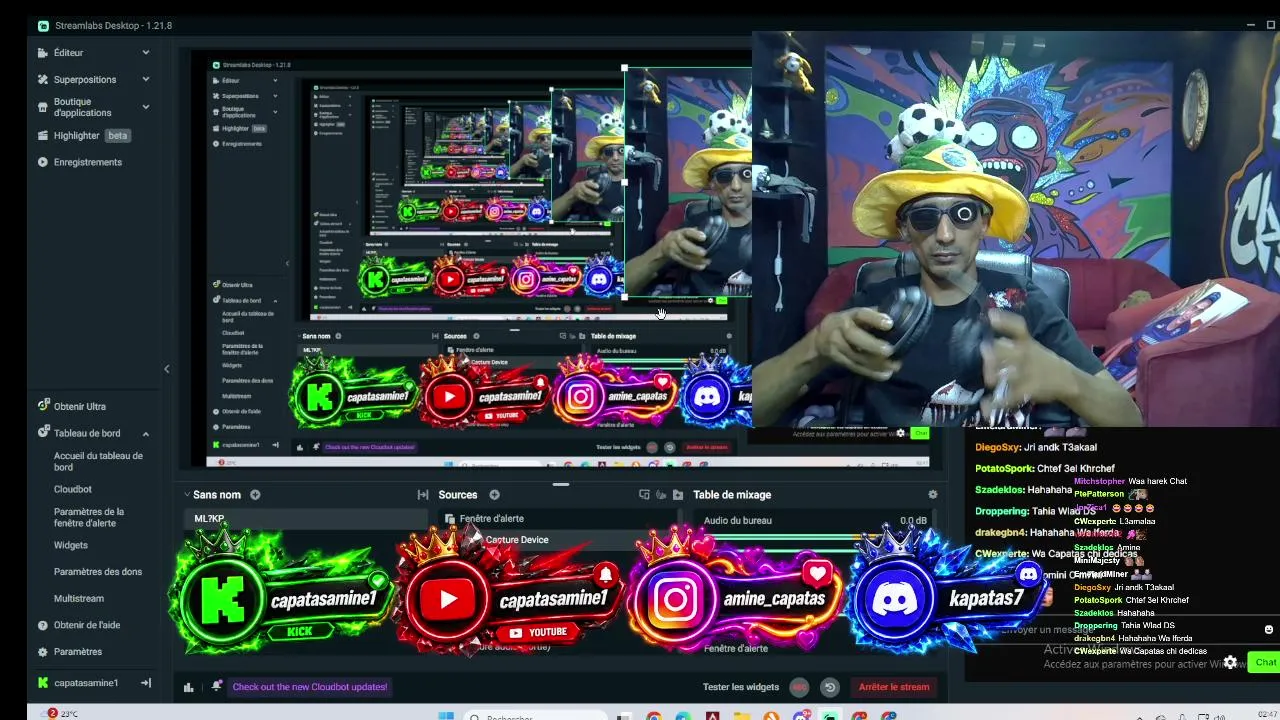Viewport: 1280px width, 720px height.
Task: Select the Widgets menu item
Action: click(x=71, y=545)
